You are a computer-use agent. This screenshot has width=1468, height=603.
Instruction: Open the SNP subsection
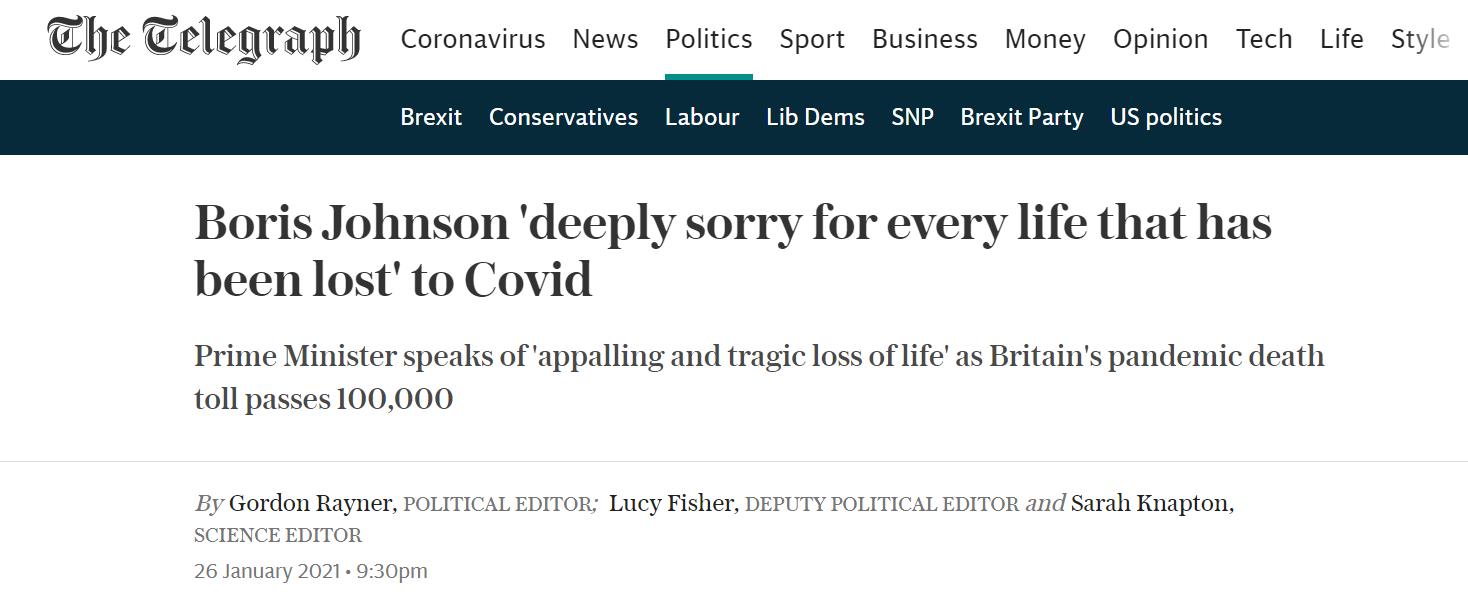[x=912, y=117]
